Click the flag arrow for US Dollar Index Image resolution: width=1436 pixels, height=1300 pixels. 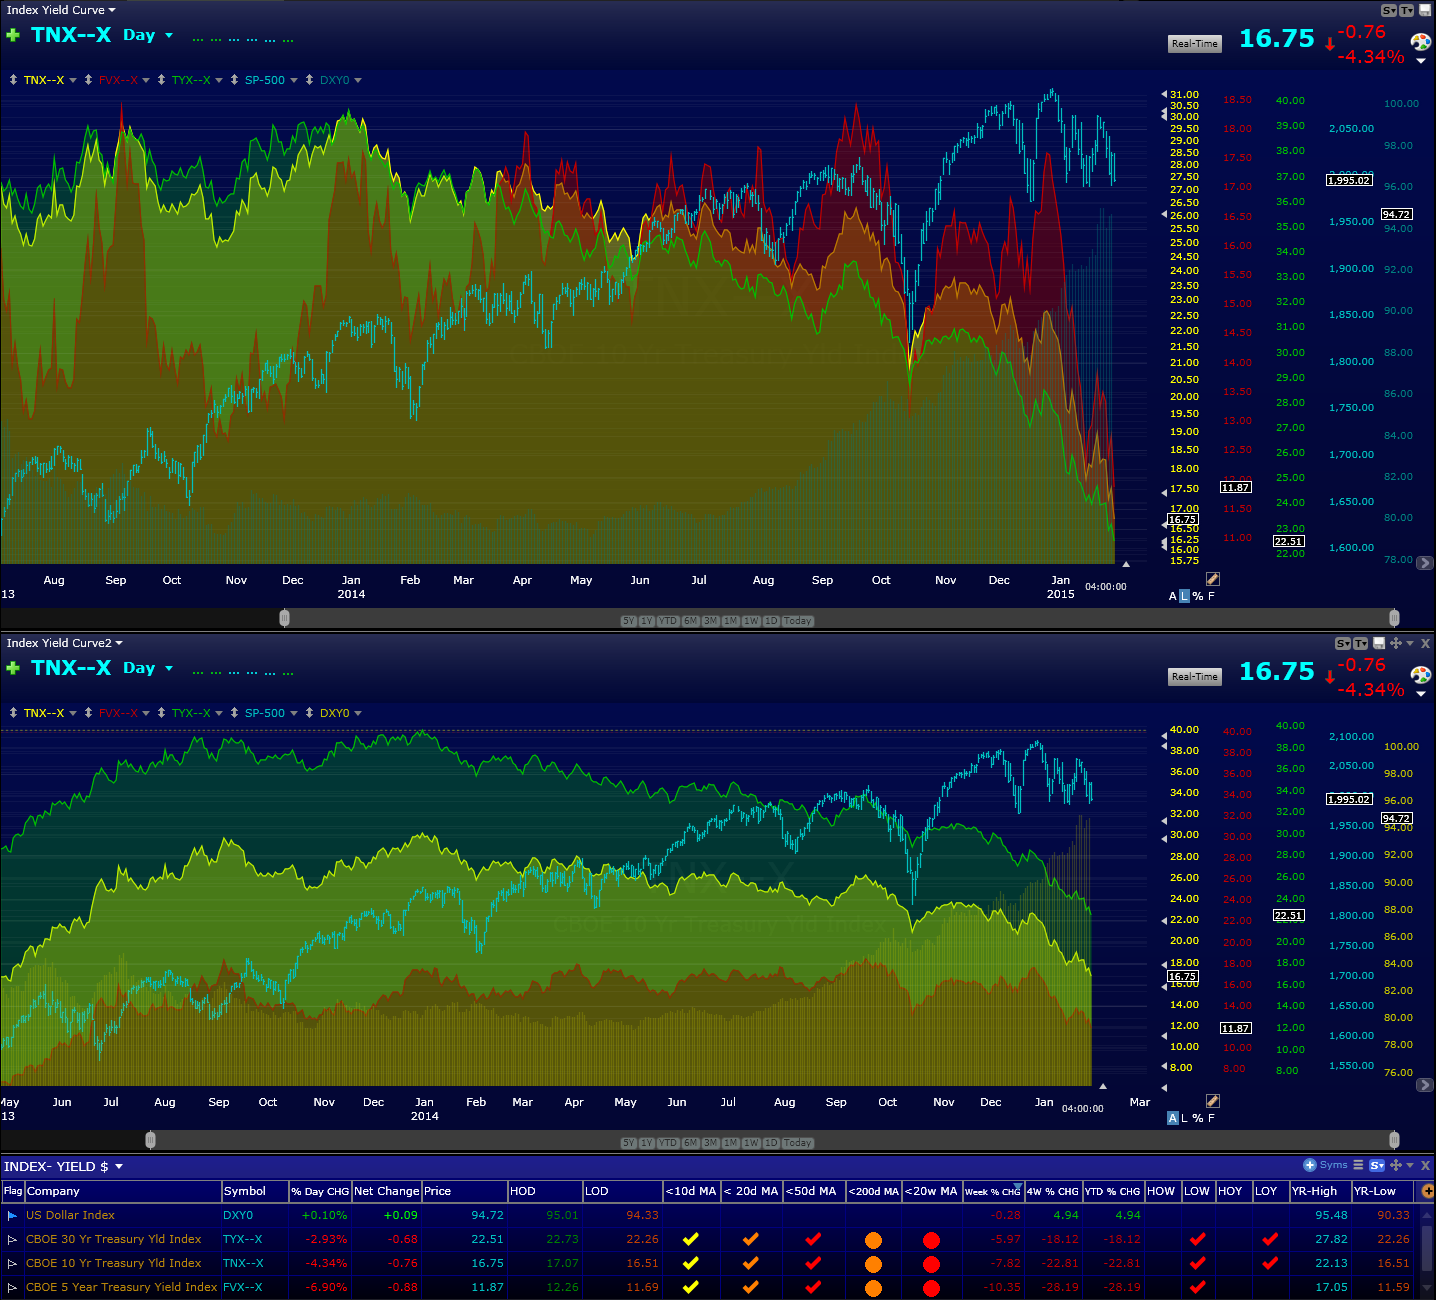12,1216
